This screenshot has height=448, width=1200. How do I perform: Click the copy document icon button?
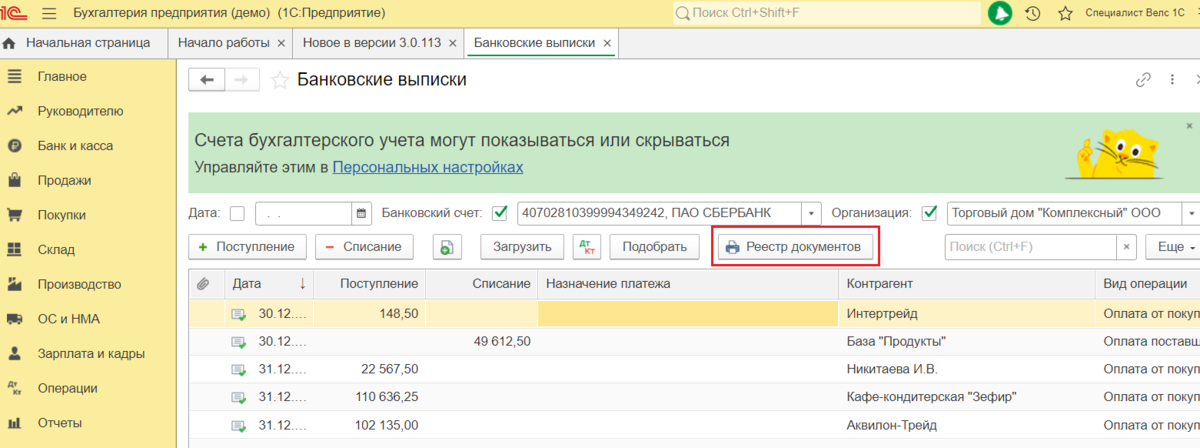click(x=446, y=247)
